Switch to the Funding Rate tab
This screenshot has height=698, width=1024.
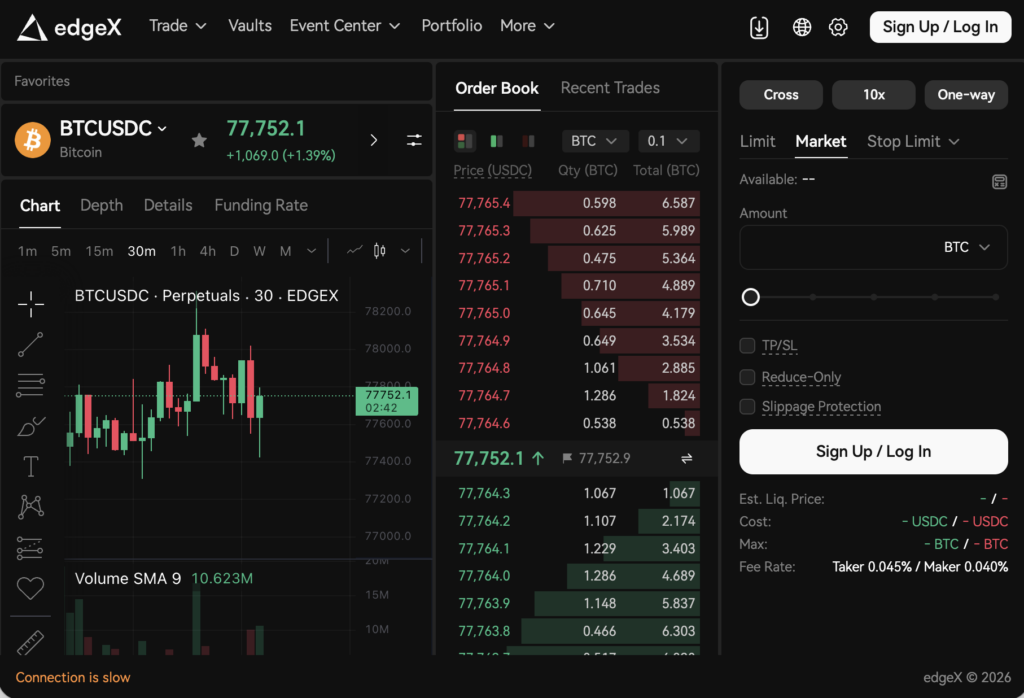click(x=261, y=206)
